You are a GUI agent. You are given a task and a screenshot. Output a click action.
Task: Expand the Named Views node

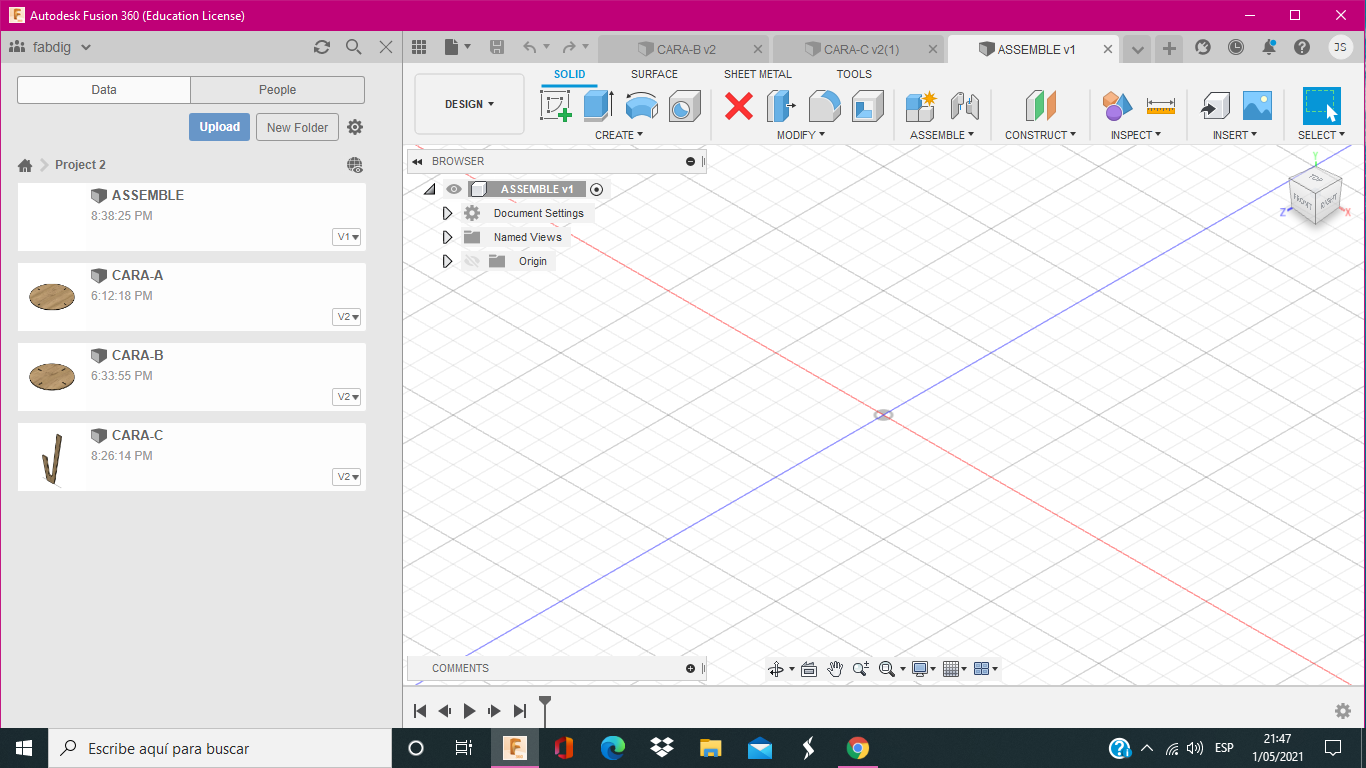448,237
